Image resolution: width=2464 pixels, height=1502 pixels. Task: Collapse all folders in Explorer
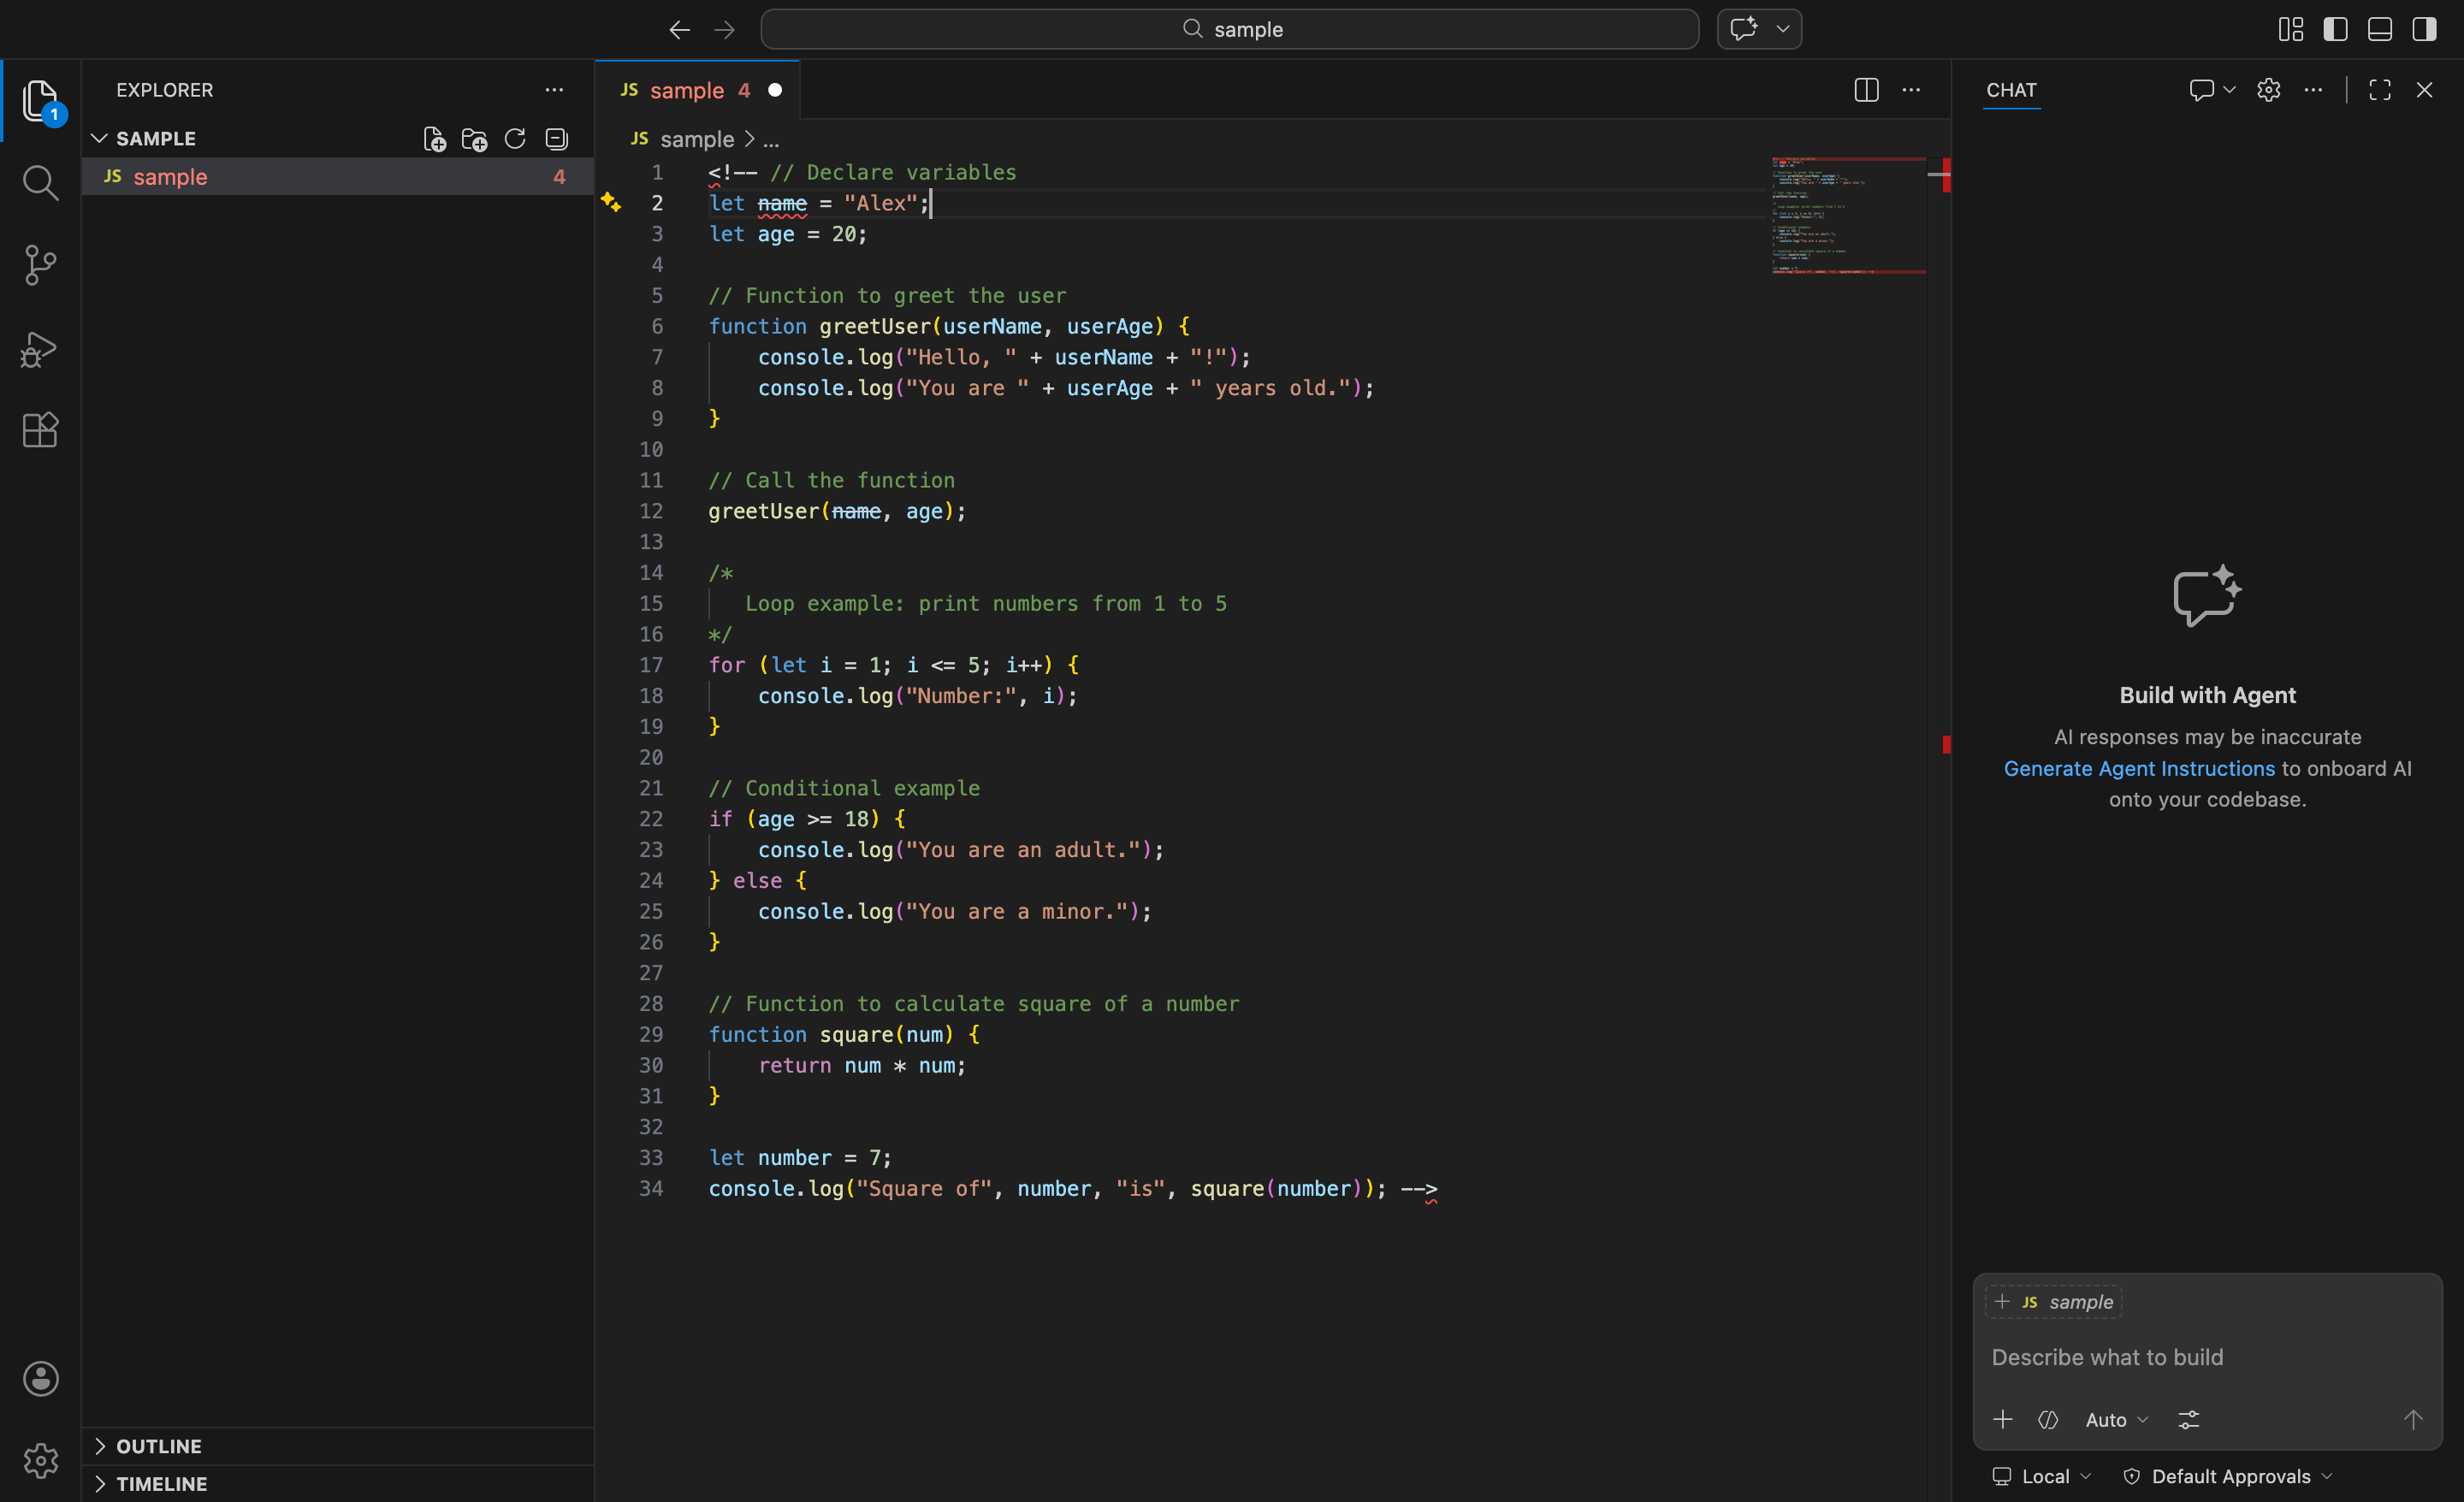coord(556,139)
